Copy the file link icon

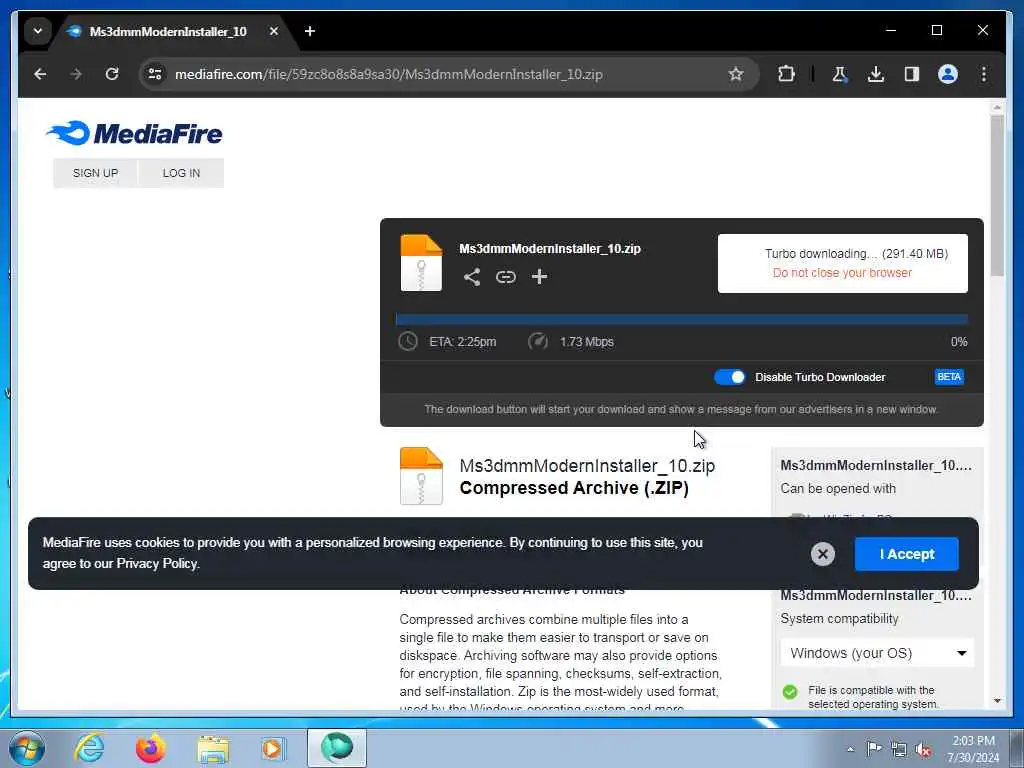(505, 277)
